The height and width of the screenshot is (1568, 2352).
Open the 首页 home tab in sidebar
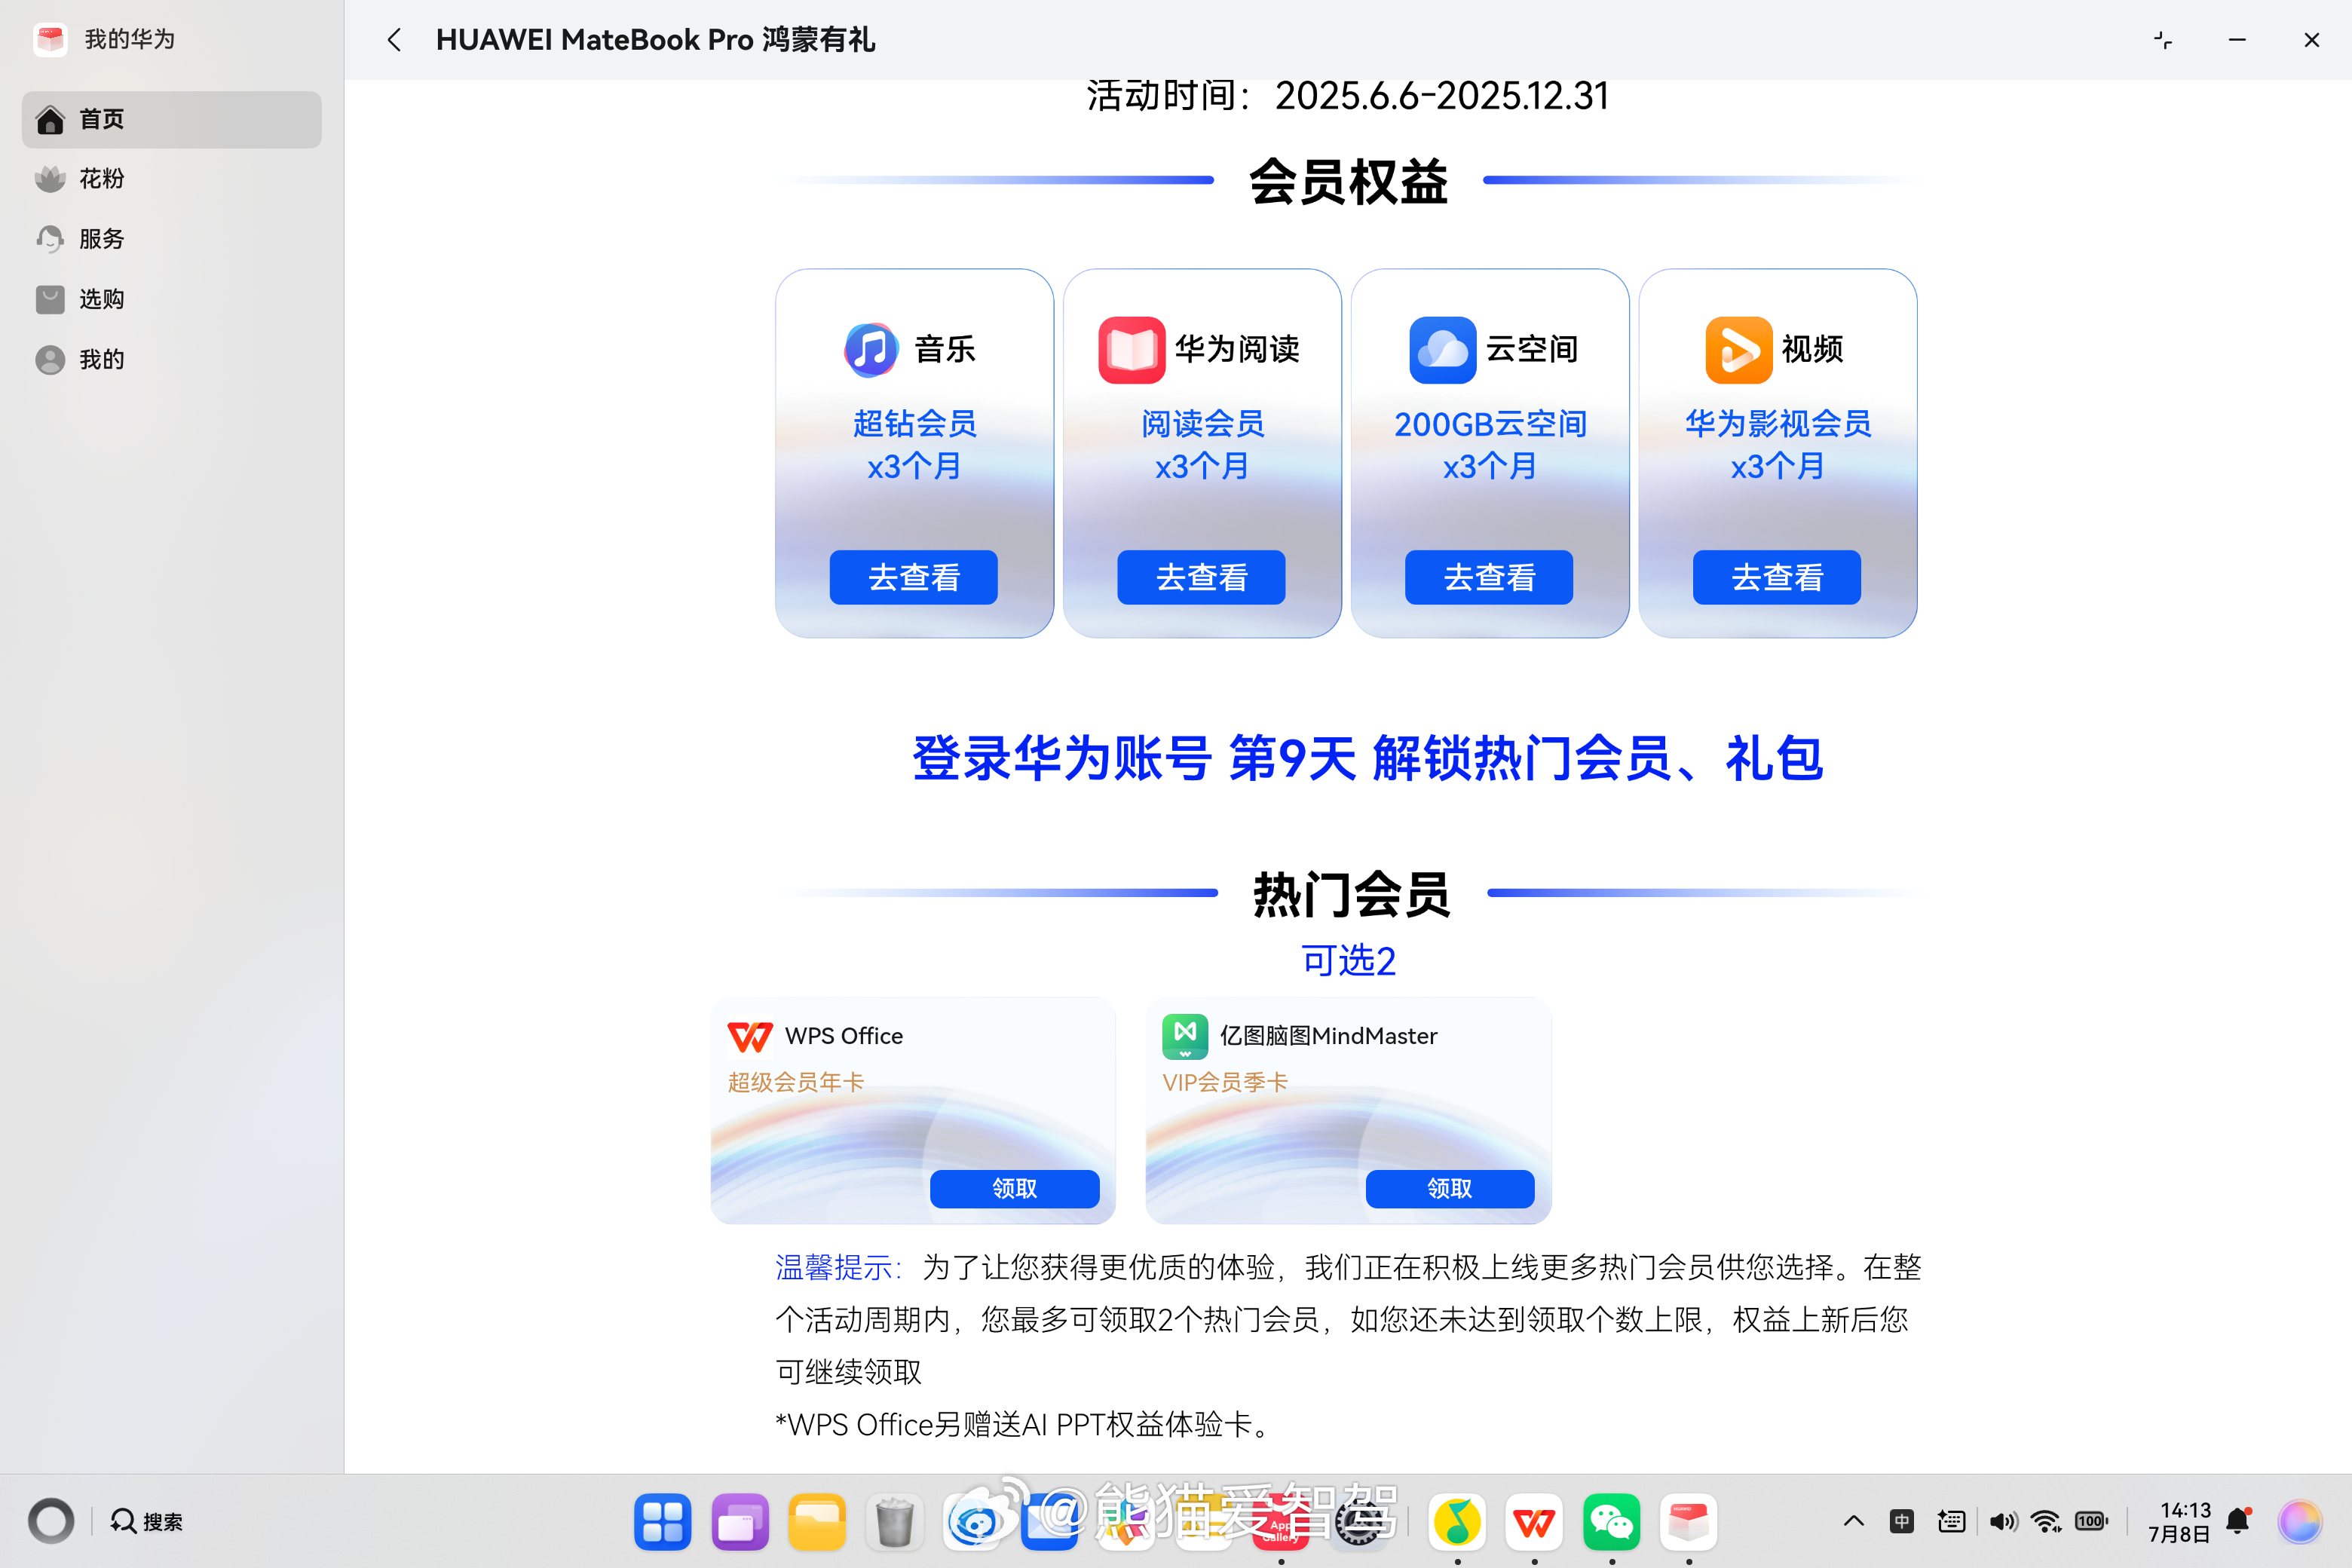pos(172,119)
